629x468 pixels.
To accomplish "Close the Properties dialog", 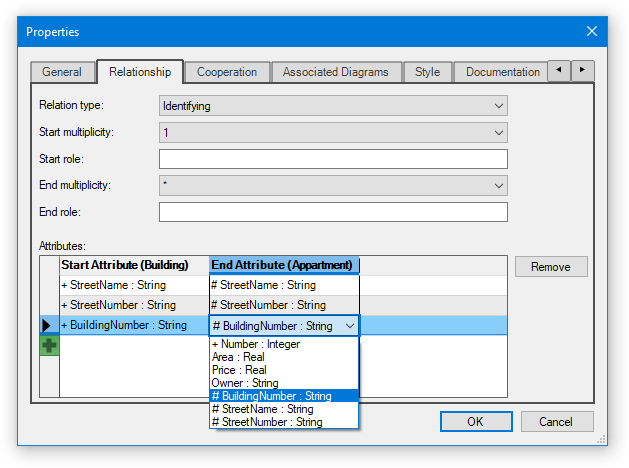I will pos(591,31).
